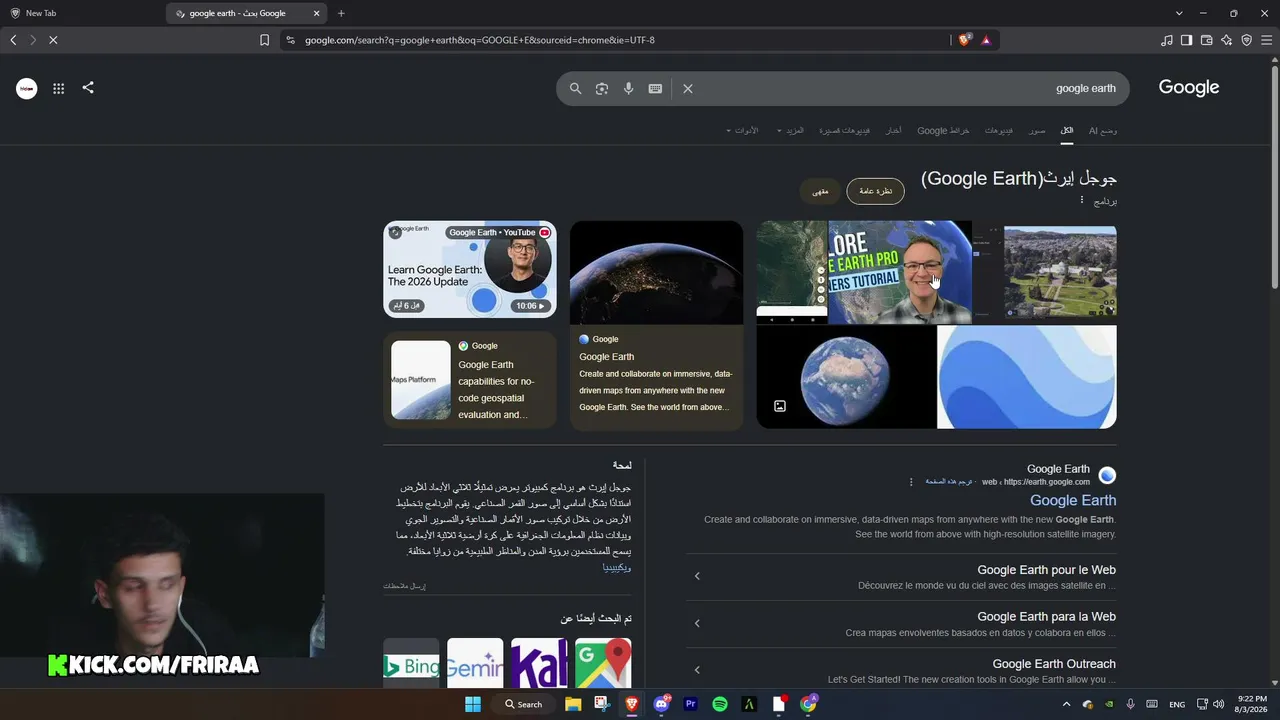The height and width of the screenshot is (720, 1280).
Task: Open the خرائط Google maps tab
Action: coord(943,131)
